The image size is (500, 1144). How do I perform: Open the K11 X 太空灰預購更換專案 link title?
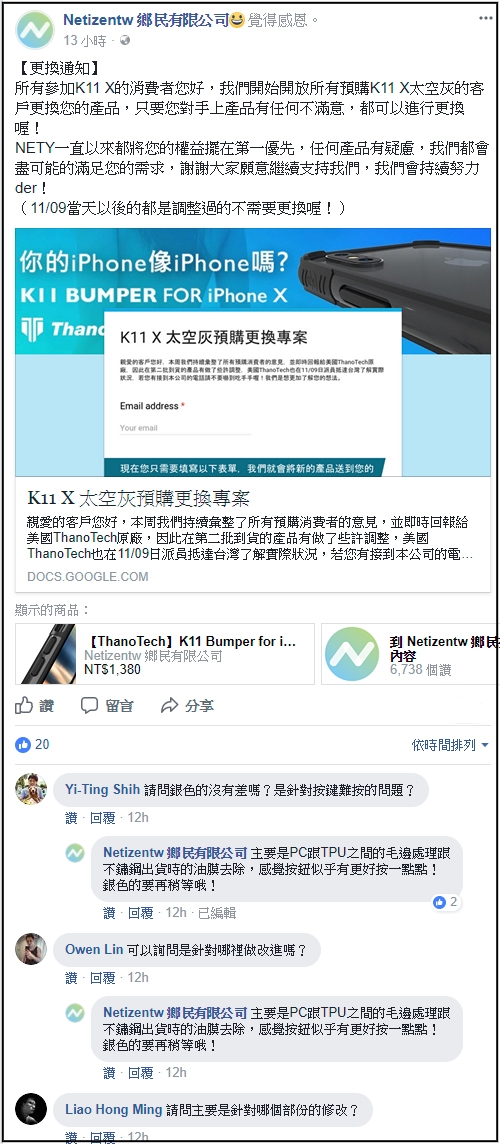pyautogui.click(x=139, y=498)
